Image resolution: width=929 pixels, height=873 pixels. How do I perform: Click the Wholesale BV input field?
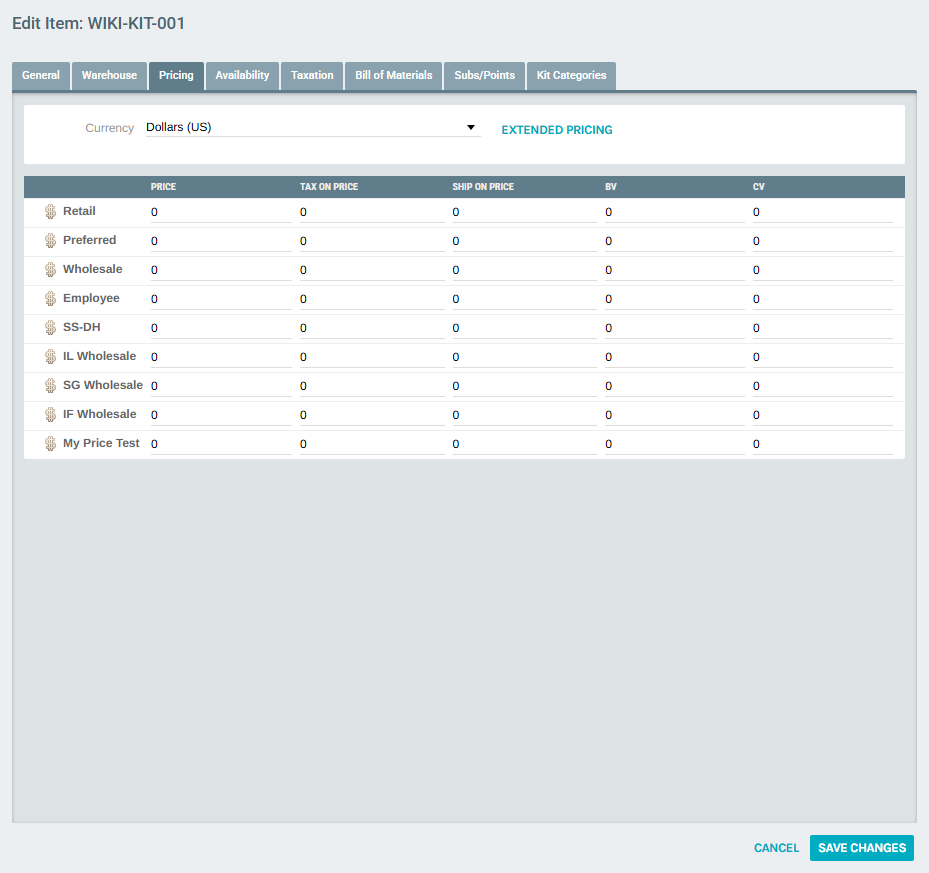click(674, 270)
